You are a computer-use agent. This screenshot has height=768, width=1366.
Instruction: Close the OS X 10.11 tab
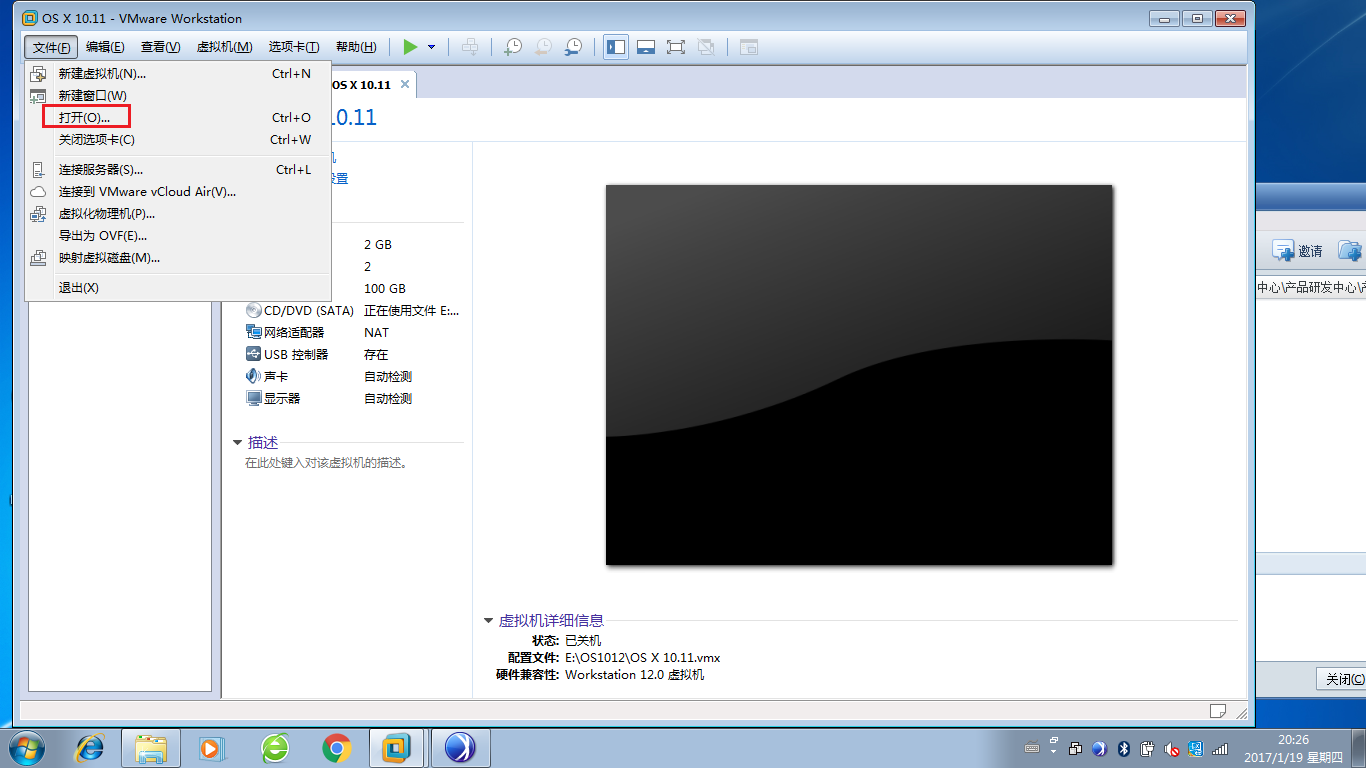pyautogui.click(x=405, y=84)
